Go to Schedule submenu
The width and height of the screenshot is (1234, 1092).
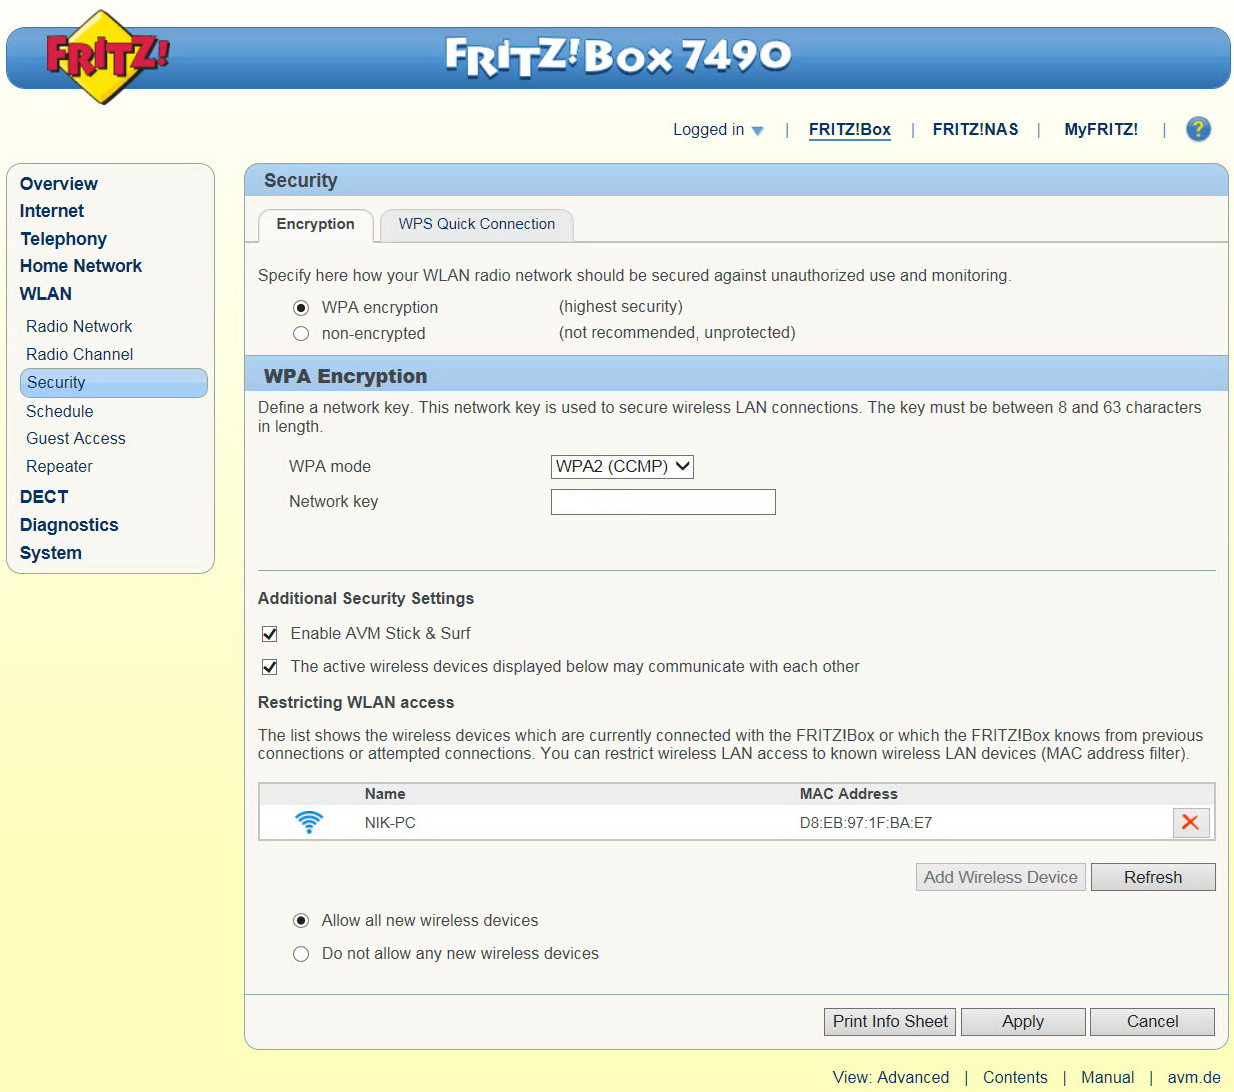[x=60, y=412]
